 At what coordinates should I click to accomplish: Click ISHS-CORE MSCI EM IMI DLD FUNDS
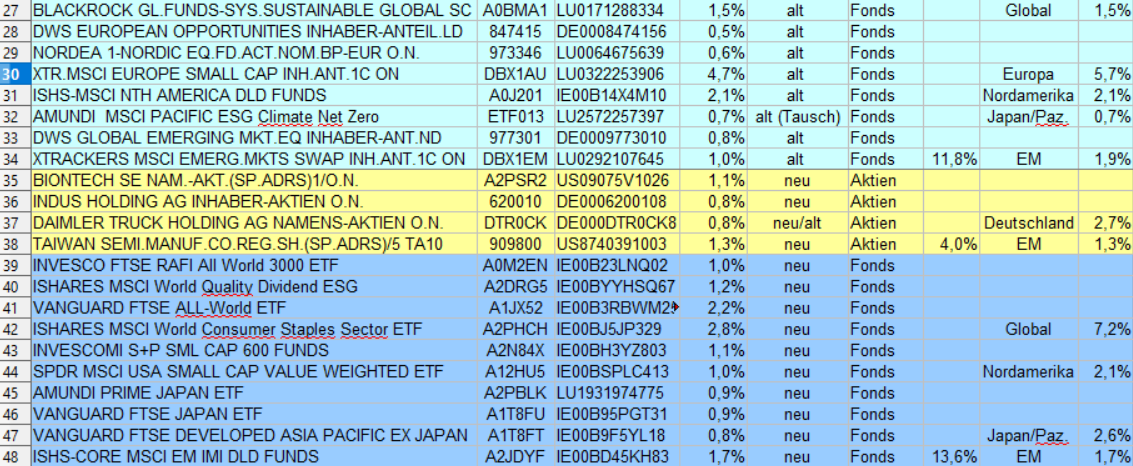pyautogui.click(x=254, y=457)
